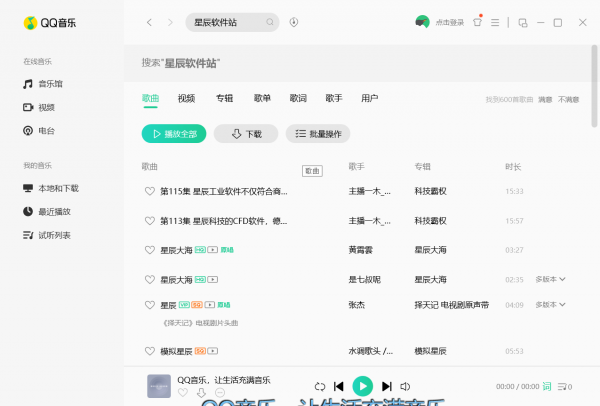Click the search magnifier icon
This screenshot has width=600, height=406.
point(270,22)
